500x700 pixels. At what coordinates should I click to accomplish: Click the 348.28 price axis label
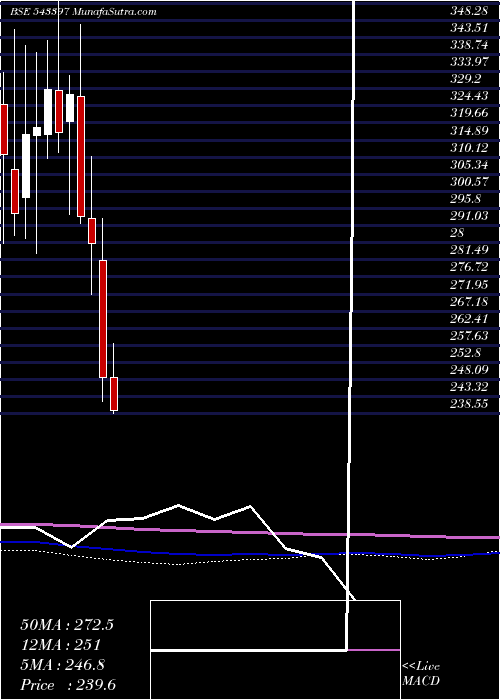(x=471, y=12)
